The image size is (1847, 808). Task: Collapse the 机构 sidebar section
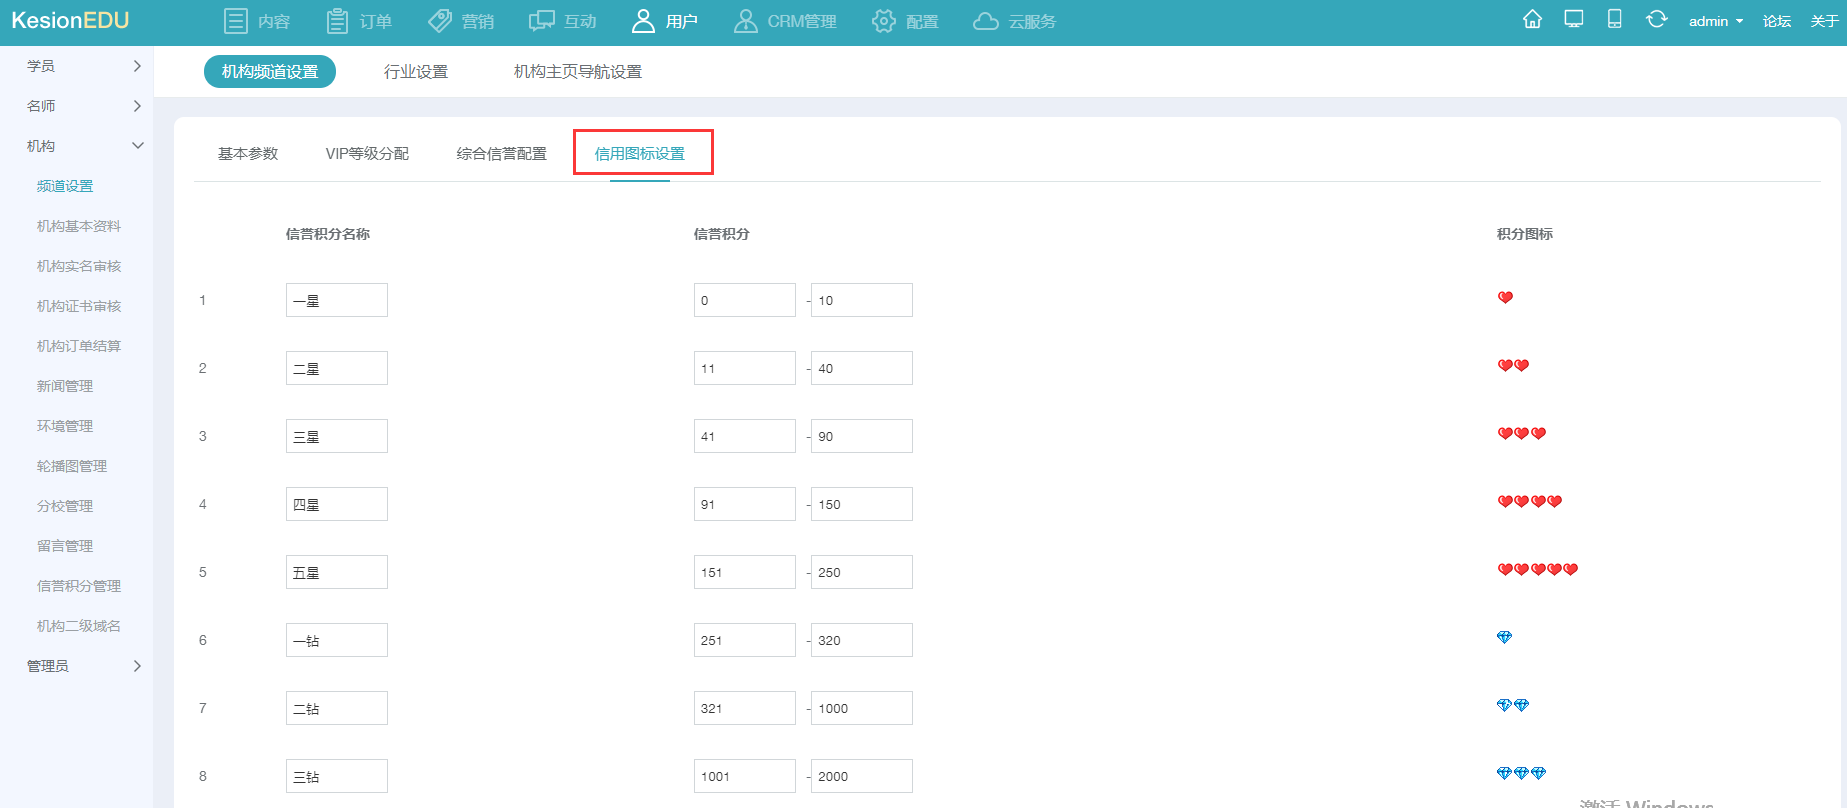pyautogui.click(x=84, y=146)
